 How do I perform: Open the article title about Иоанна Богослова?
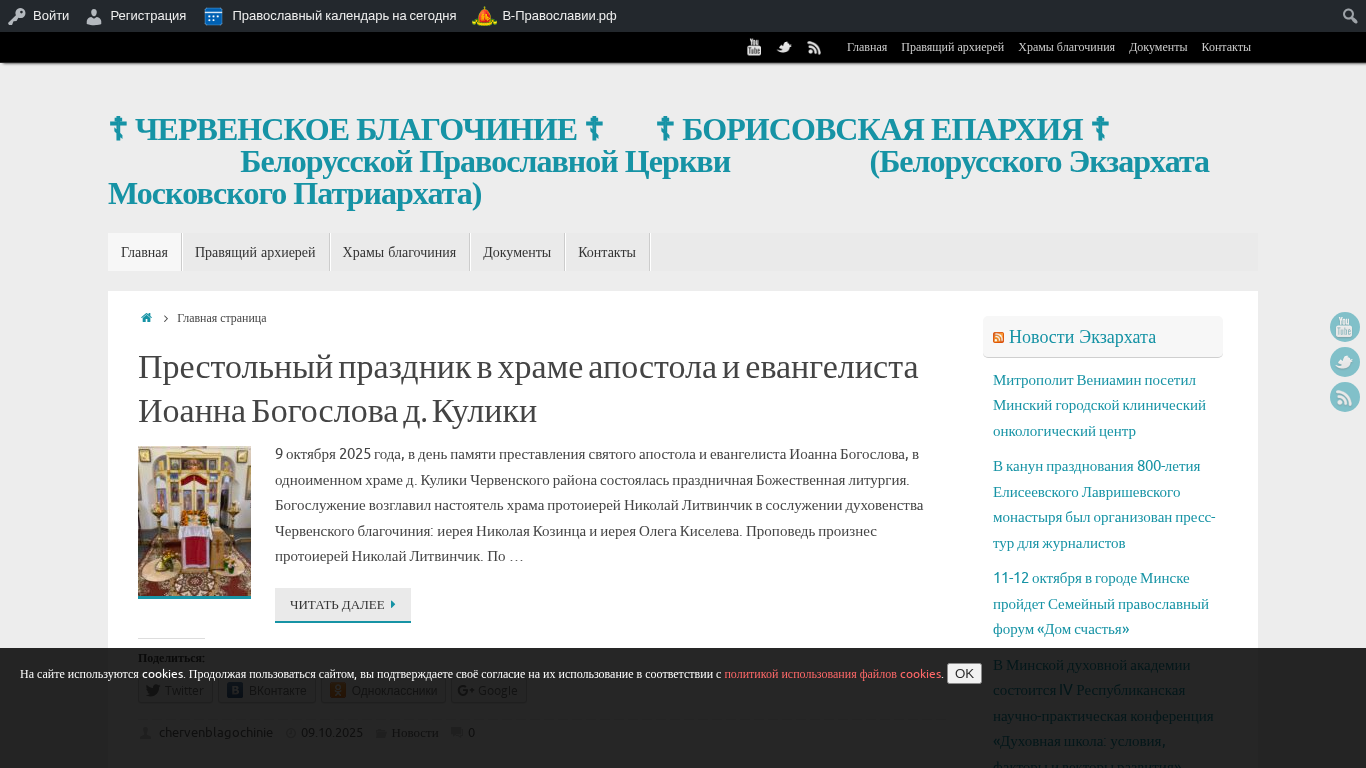[x=527, y=389]
